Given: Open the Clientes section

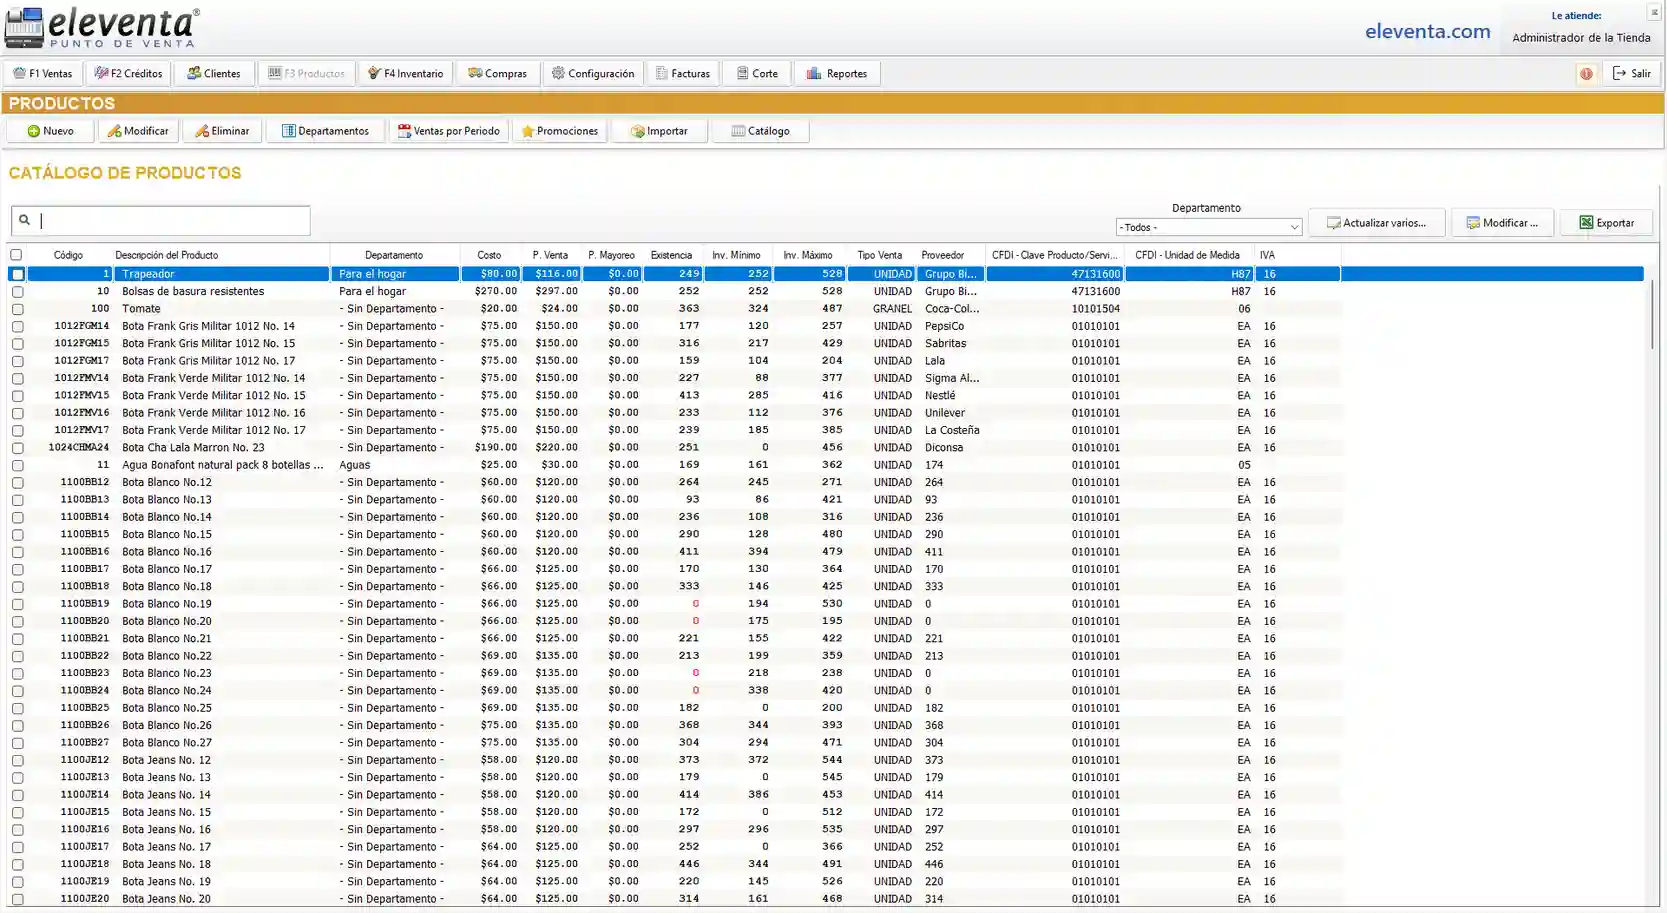Looking at the screenshot, I should pyautogui.click(x=214, y=74).
